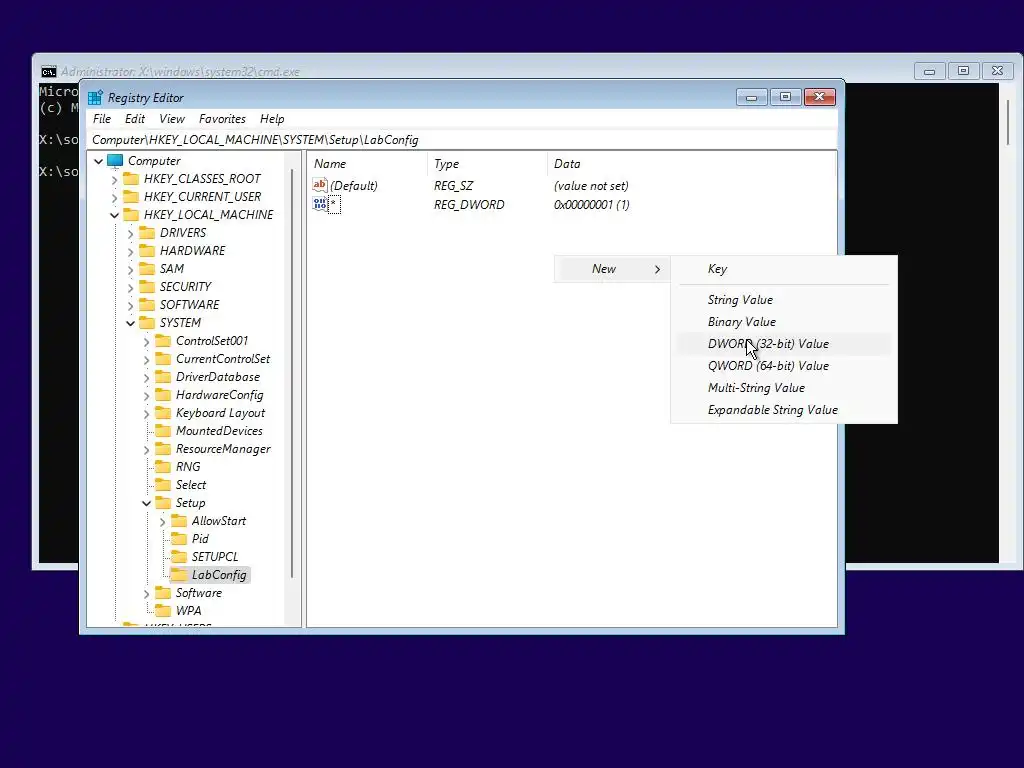Sort by the Data column header
This screenshot has height=768, width=1024.
pyautogui.click(x=691, y=164)
